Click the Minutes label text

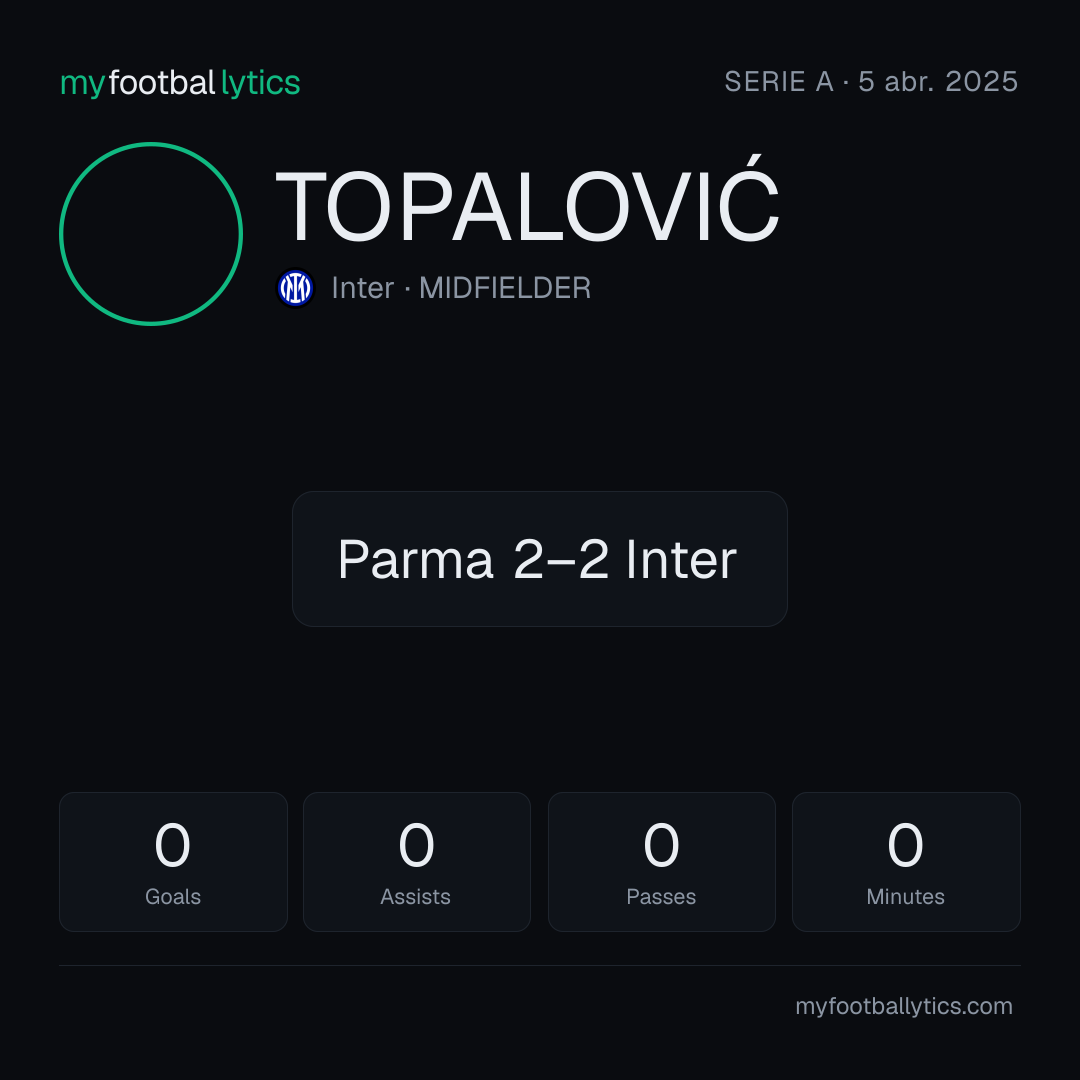click(906, 897)
